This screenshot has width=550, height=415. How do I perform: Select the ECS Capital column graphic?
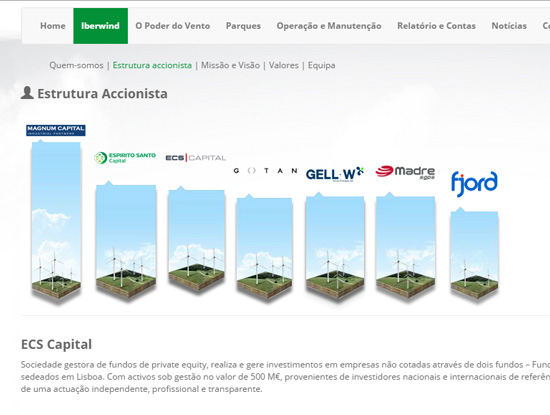pyautogui.click(x=196, y=239)
